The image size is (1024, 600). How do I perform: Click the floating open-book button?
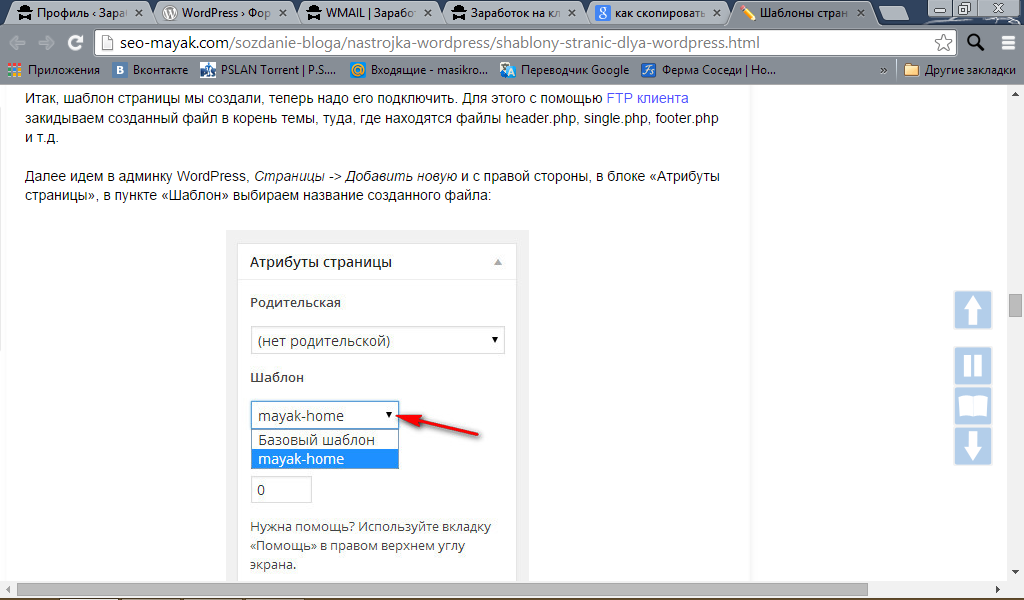point(973,406)
